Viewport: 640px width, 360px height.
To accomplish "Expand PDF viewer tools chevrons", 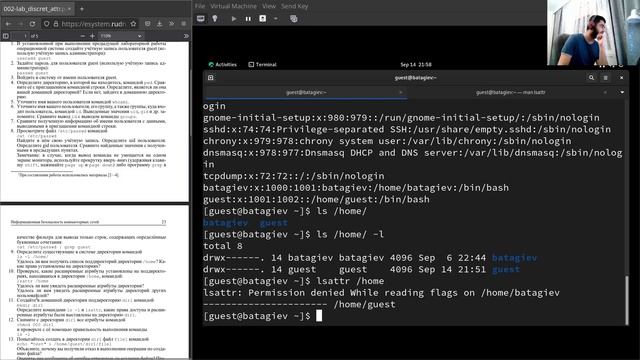I will [x=186, y=36].
